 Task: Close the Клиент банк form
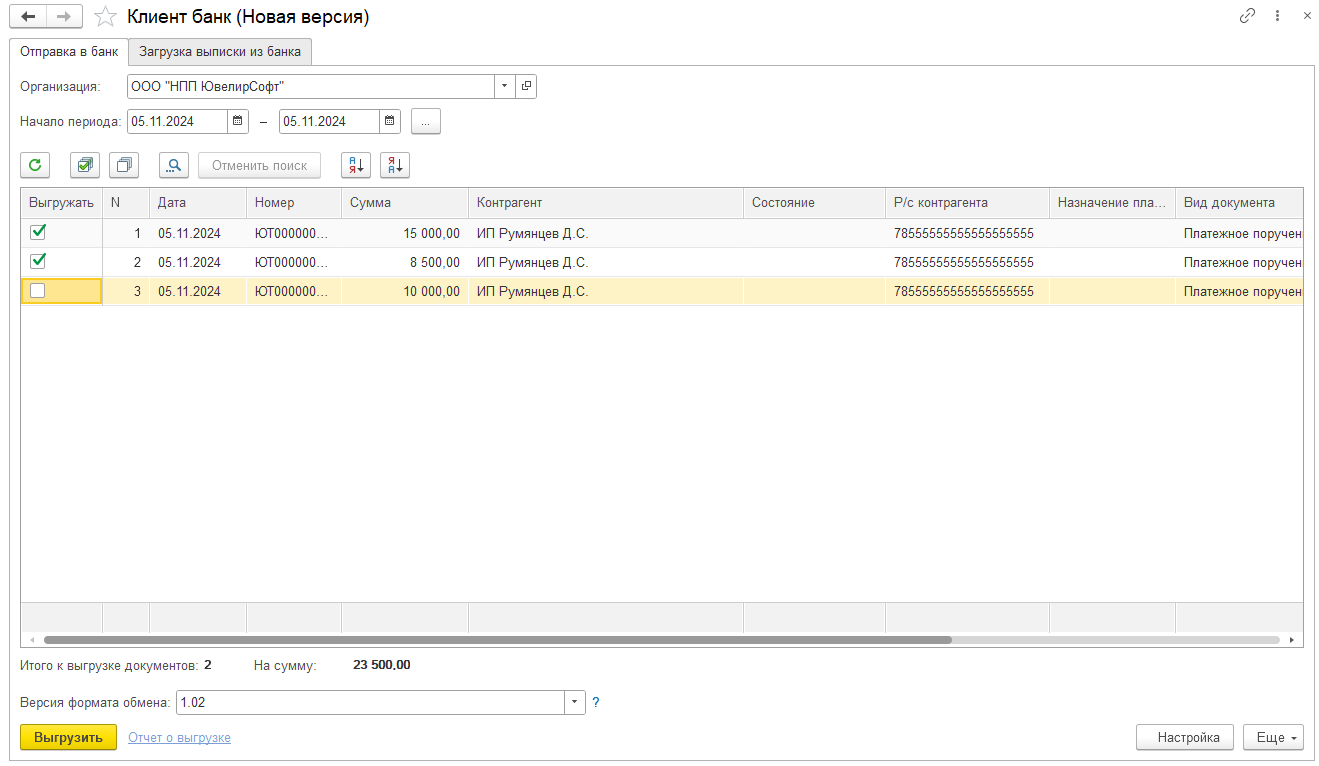pos(1306,16)
